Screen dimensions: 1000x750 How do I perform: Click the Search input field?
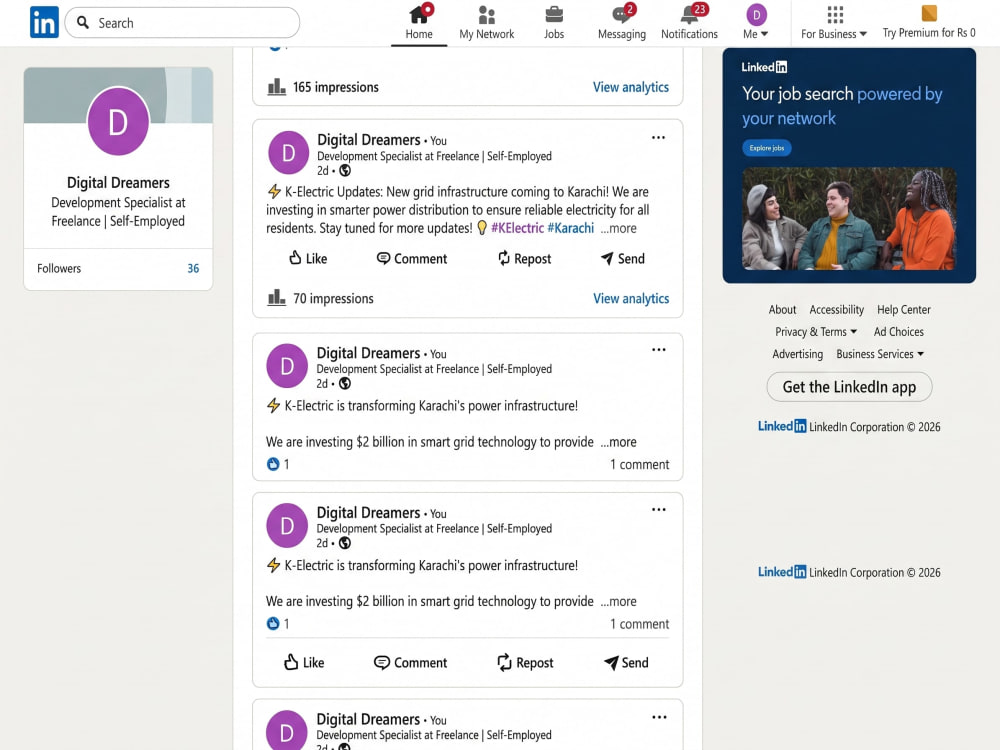[x=182, y=23]
